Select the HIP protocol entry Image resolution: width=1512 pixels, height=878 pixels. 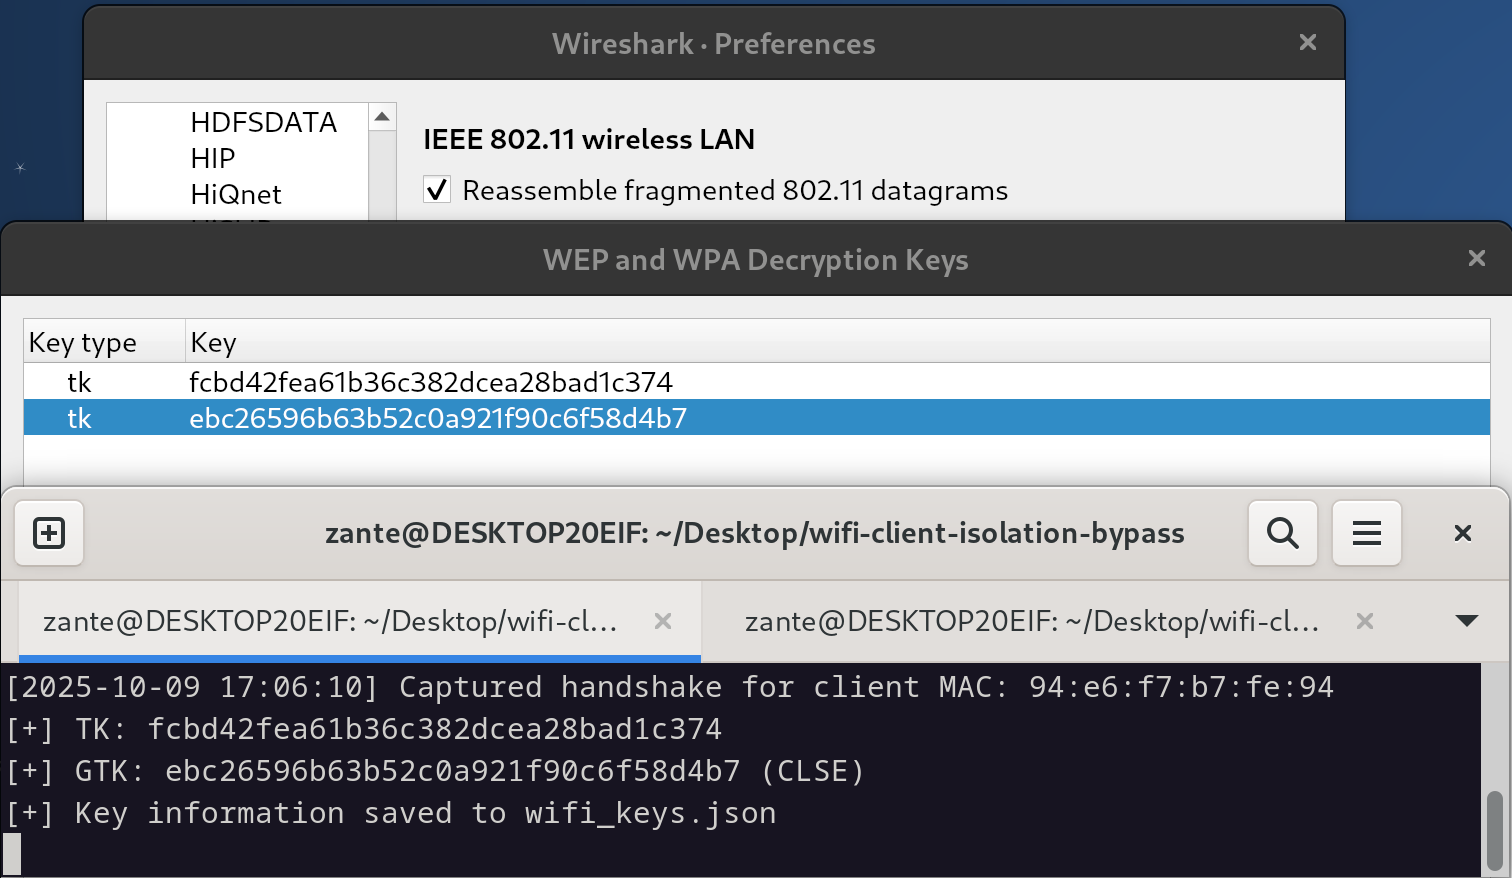pos(213,158)
